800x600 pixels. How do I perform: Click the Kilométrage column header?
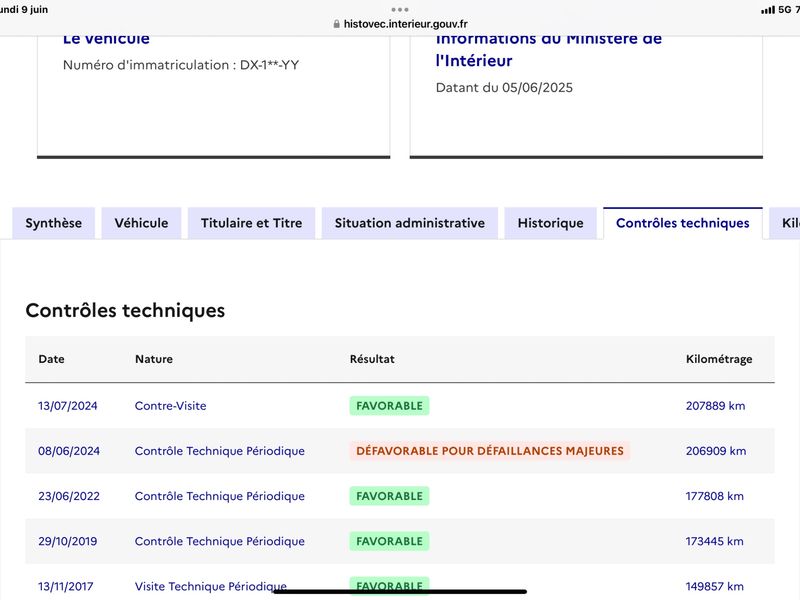coord(719,359)
